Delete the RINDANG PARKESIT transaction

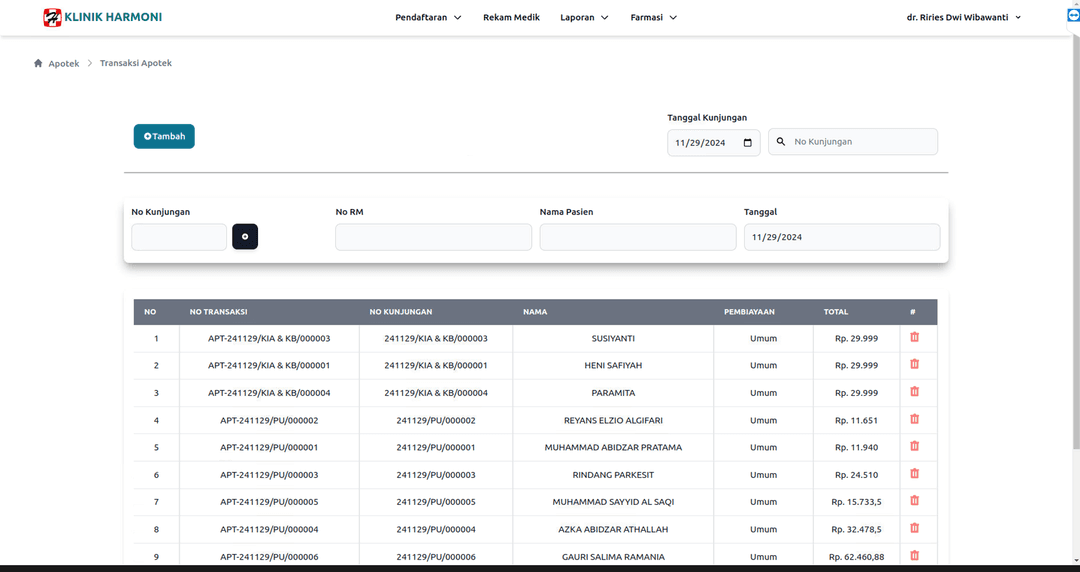tap(915, 473)
